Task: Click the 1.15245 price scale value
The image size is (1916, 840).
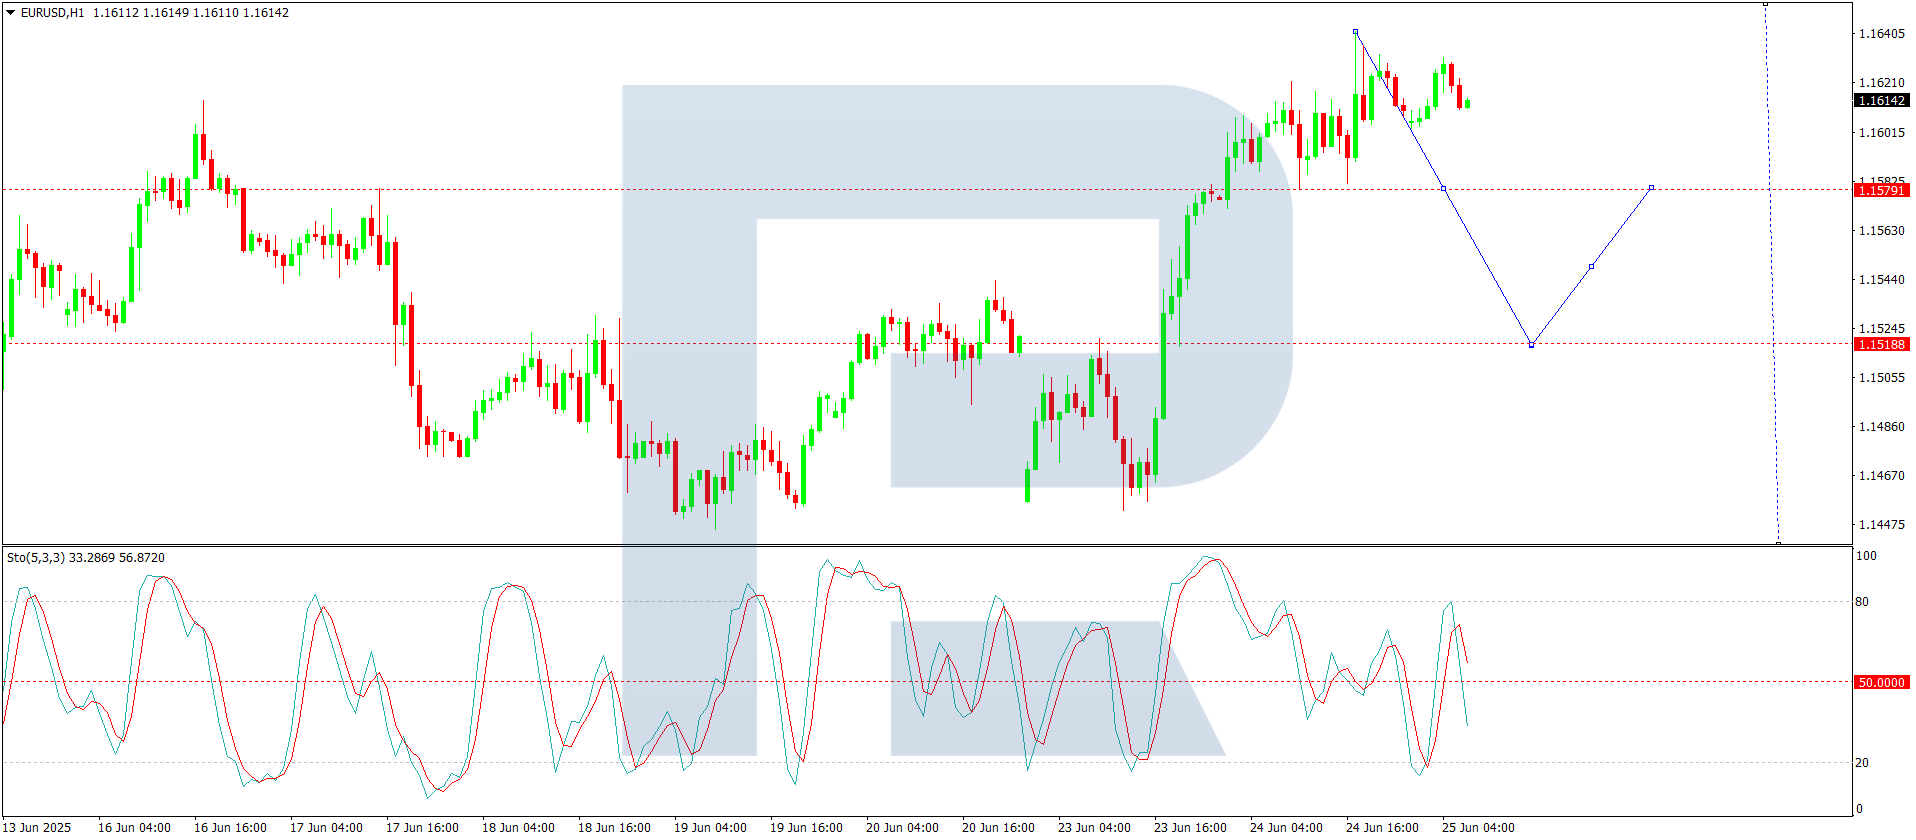Action: pyautogui.click(x=1881, y=329)
